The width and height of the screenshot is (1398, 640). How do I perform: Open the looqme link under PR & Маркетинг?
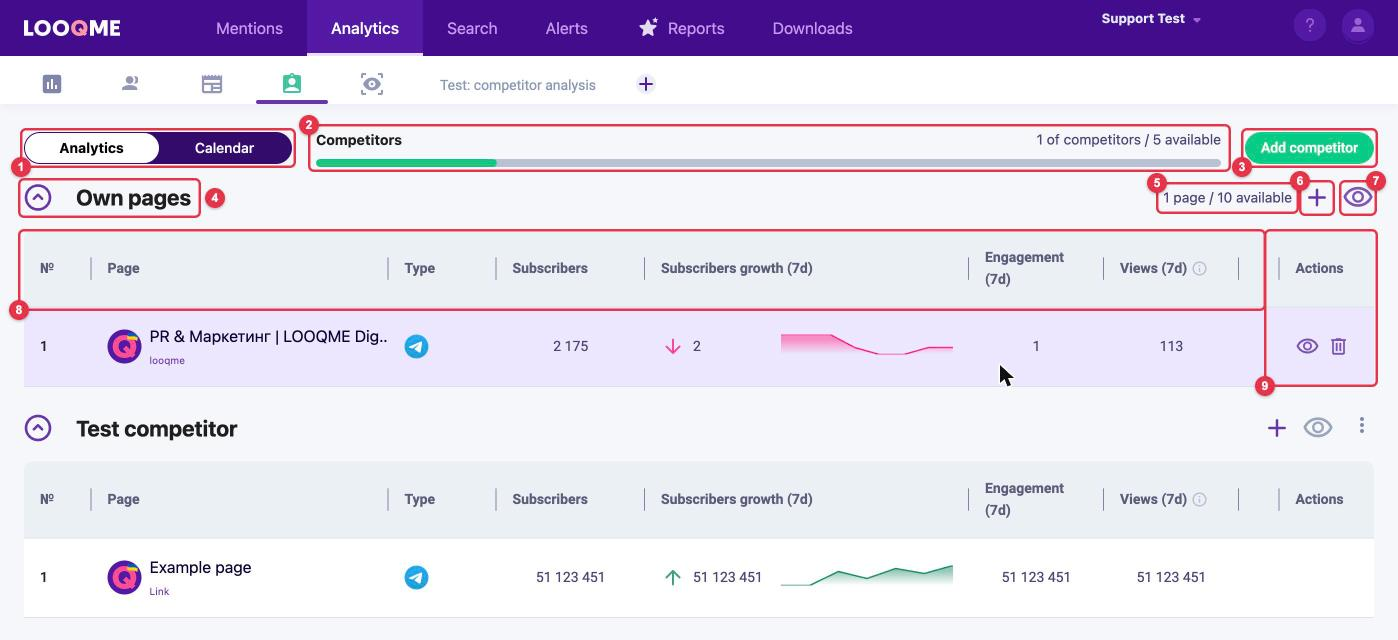pos(167,361)
